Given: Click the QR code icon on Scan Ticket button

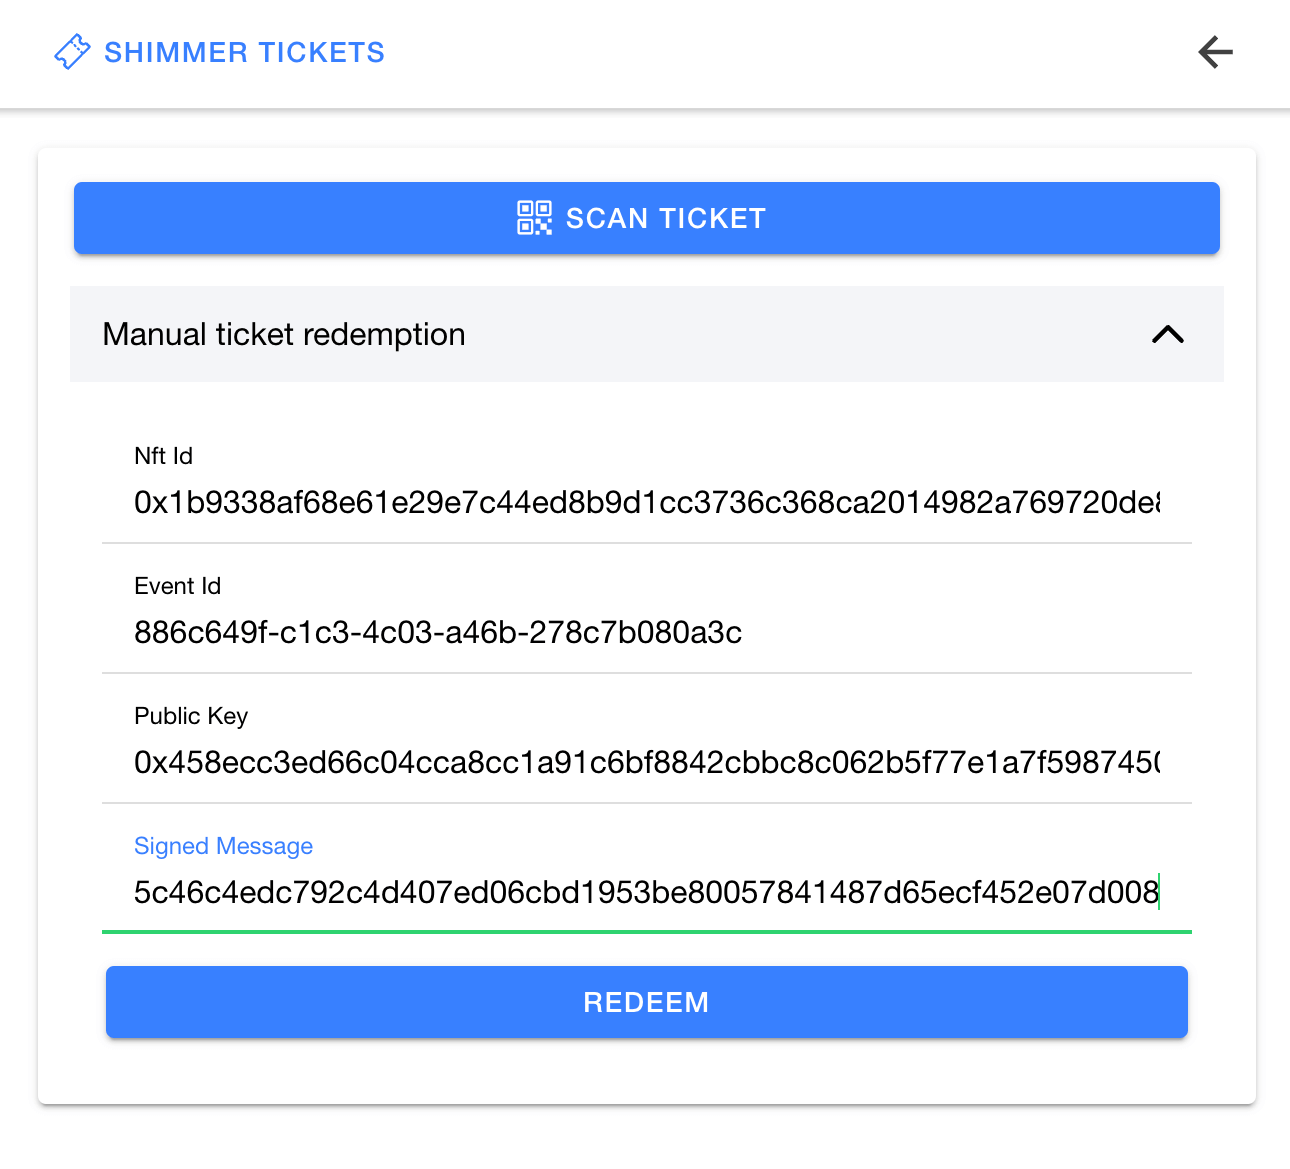Looking at the screenshot, I should (x=535, y=218).
